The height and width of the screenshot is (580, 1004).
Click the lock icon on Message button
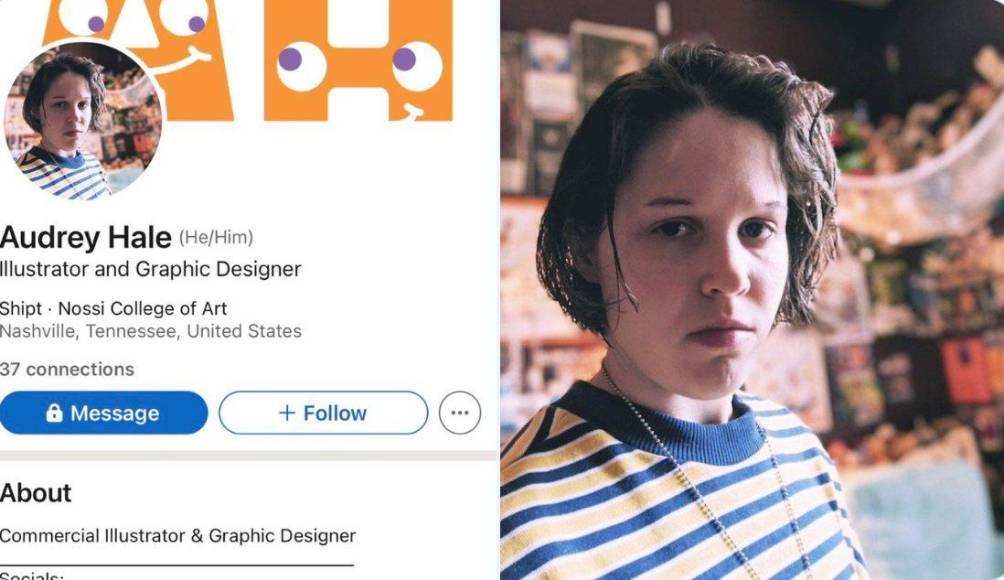click(x=54, y=413)
